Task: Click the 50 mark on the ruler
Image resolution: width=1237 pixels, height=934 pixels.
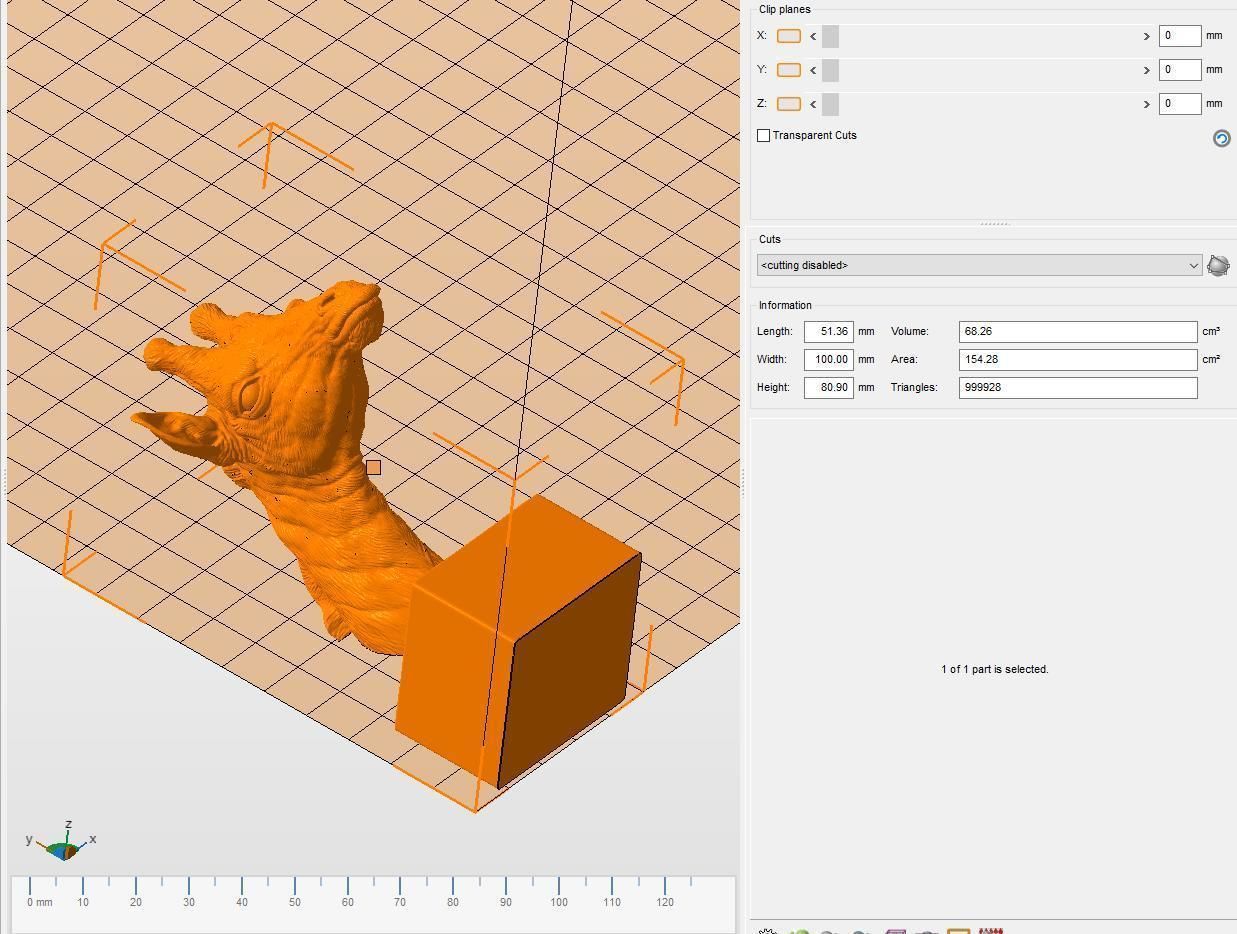Action: (294, 902)
